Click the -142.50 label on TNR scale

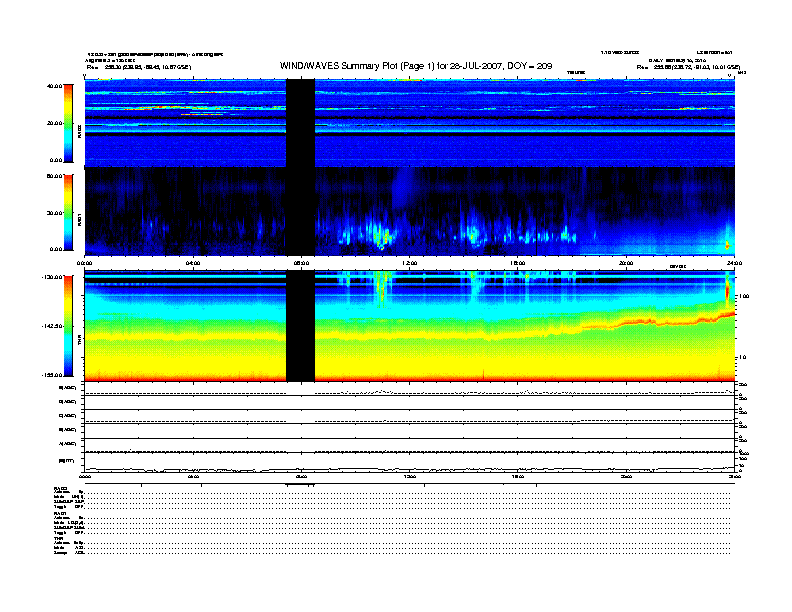[x=52, y=326]
